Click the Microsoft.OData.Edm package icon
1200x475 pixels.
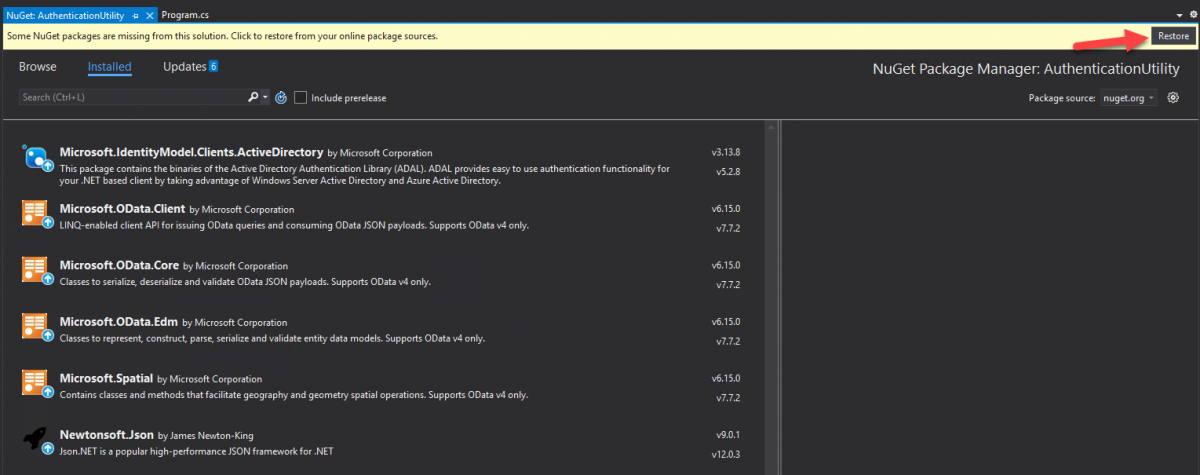(35, 329)
